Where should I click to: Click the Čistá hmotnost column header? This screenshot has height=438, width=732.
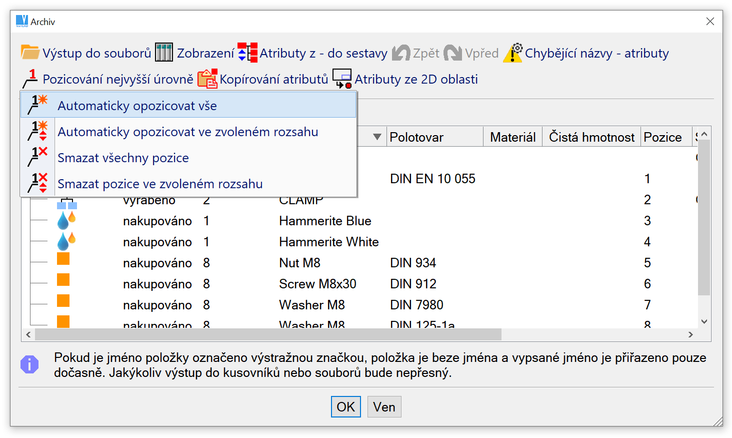click(x=591, y=137)
